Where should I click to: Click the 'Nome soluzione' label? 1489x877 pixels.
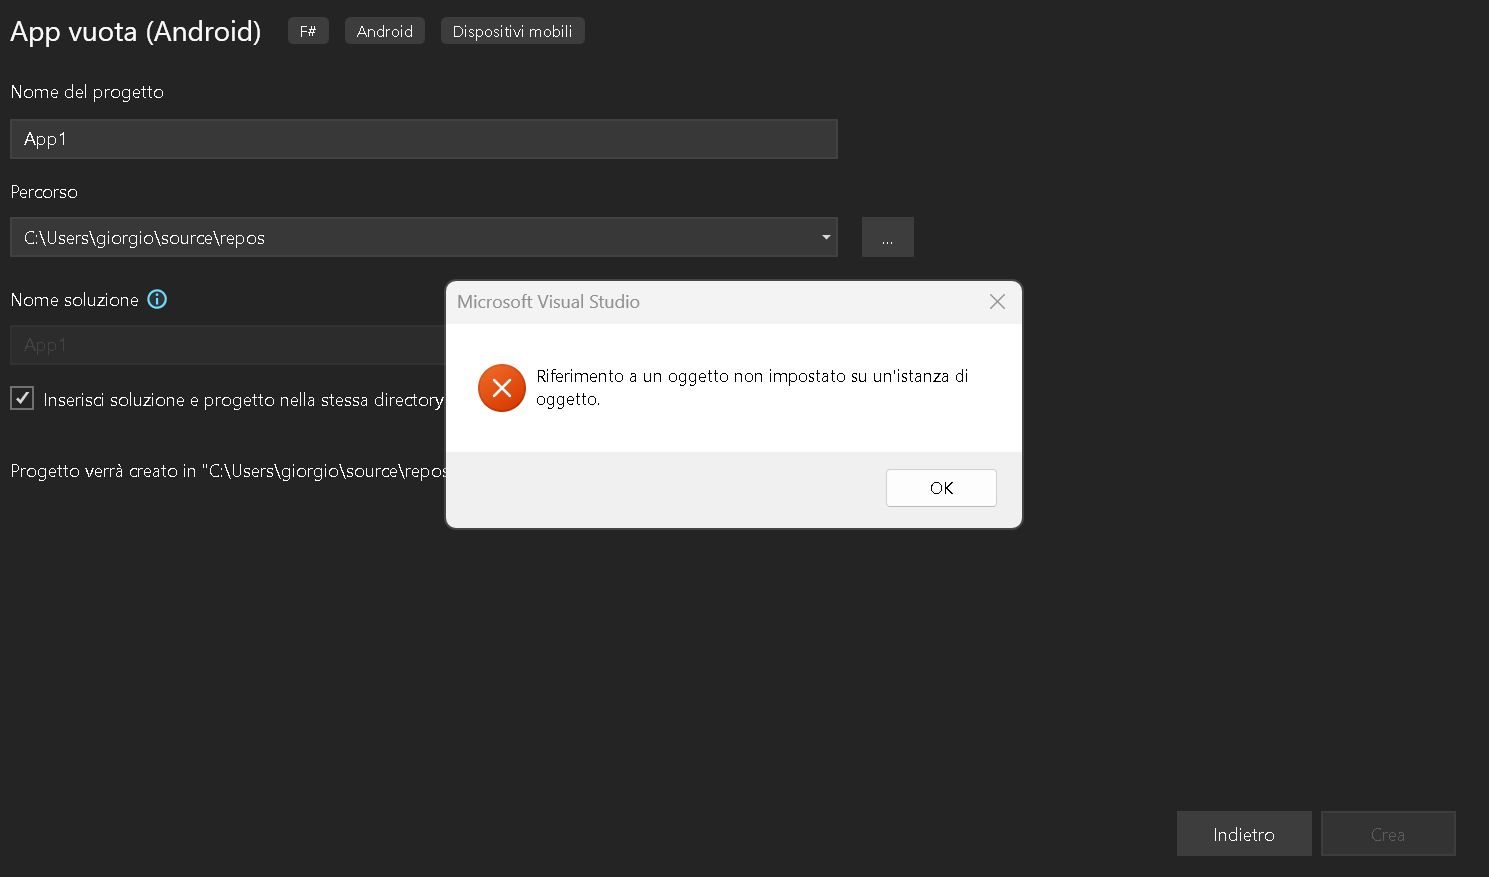pyautogui.click(x=75, y=300)
